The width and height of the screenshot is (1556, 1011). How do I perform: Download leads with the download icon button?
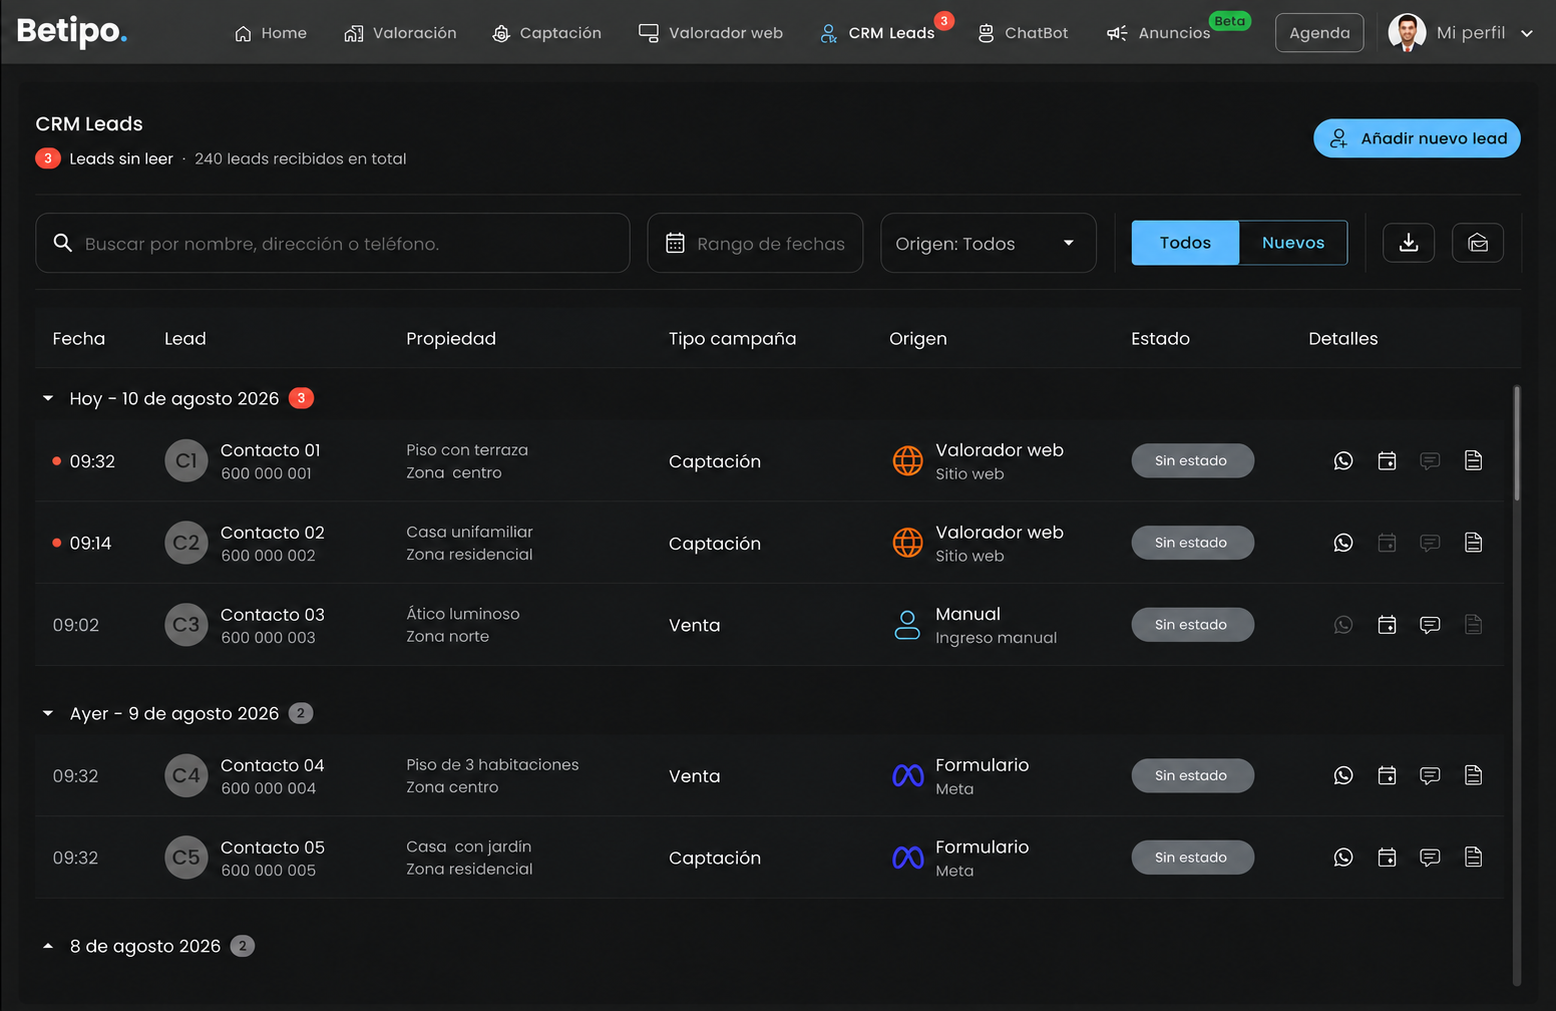1409,243
